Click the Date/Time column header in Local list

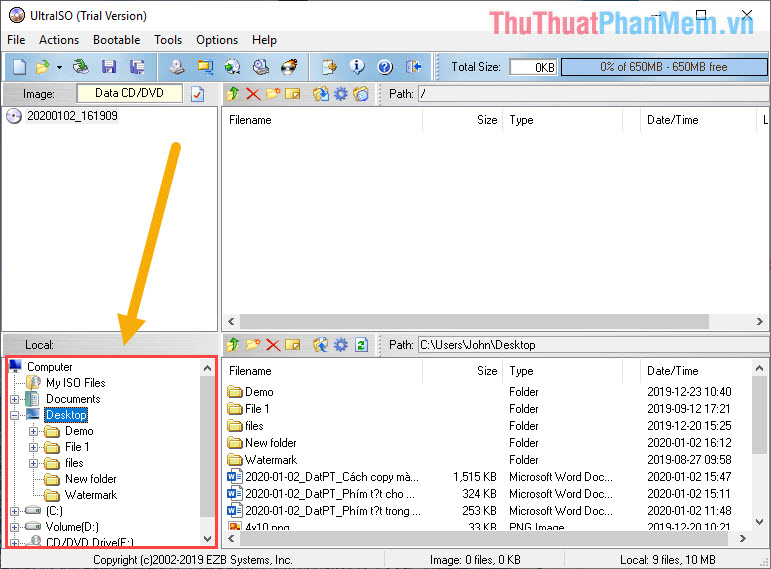tap(696, 371)
